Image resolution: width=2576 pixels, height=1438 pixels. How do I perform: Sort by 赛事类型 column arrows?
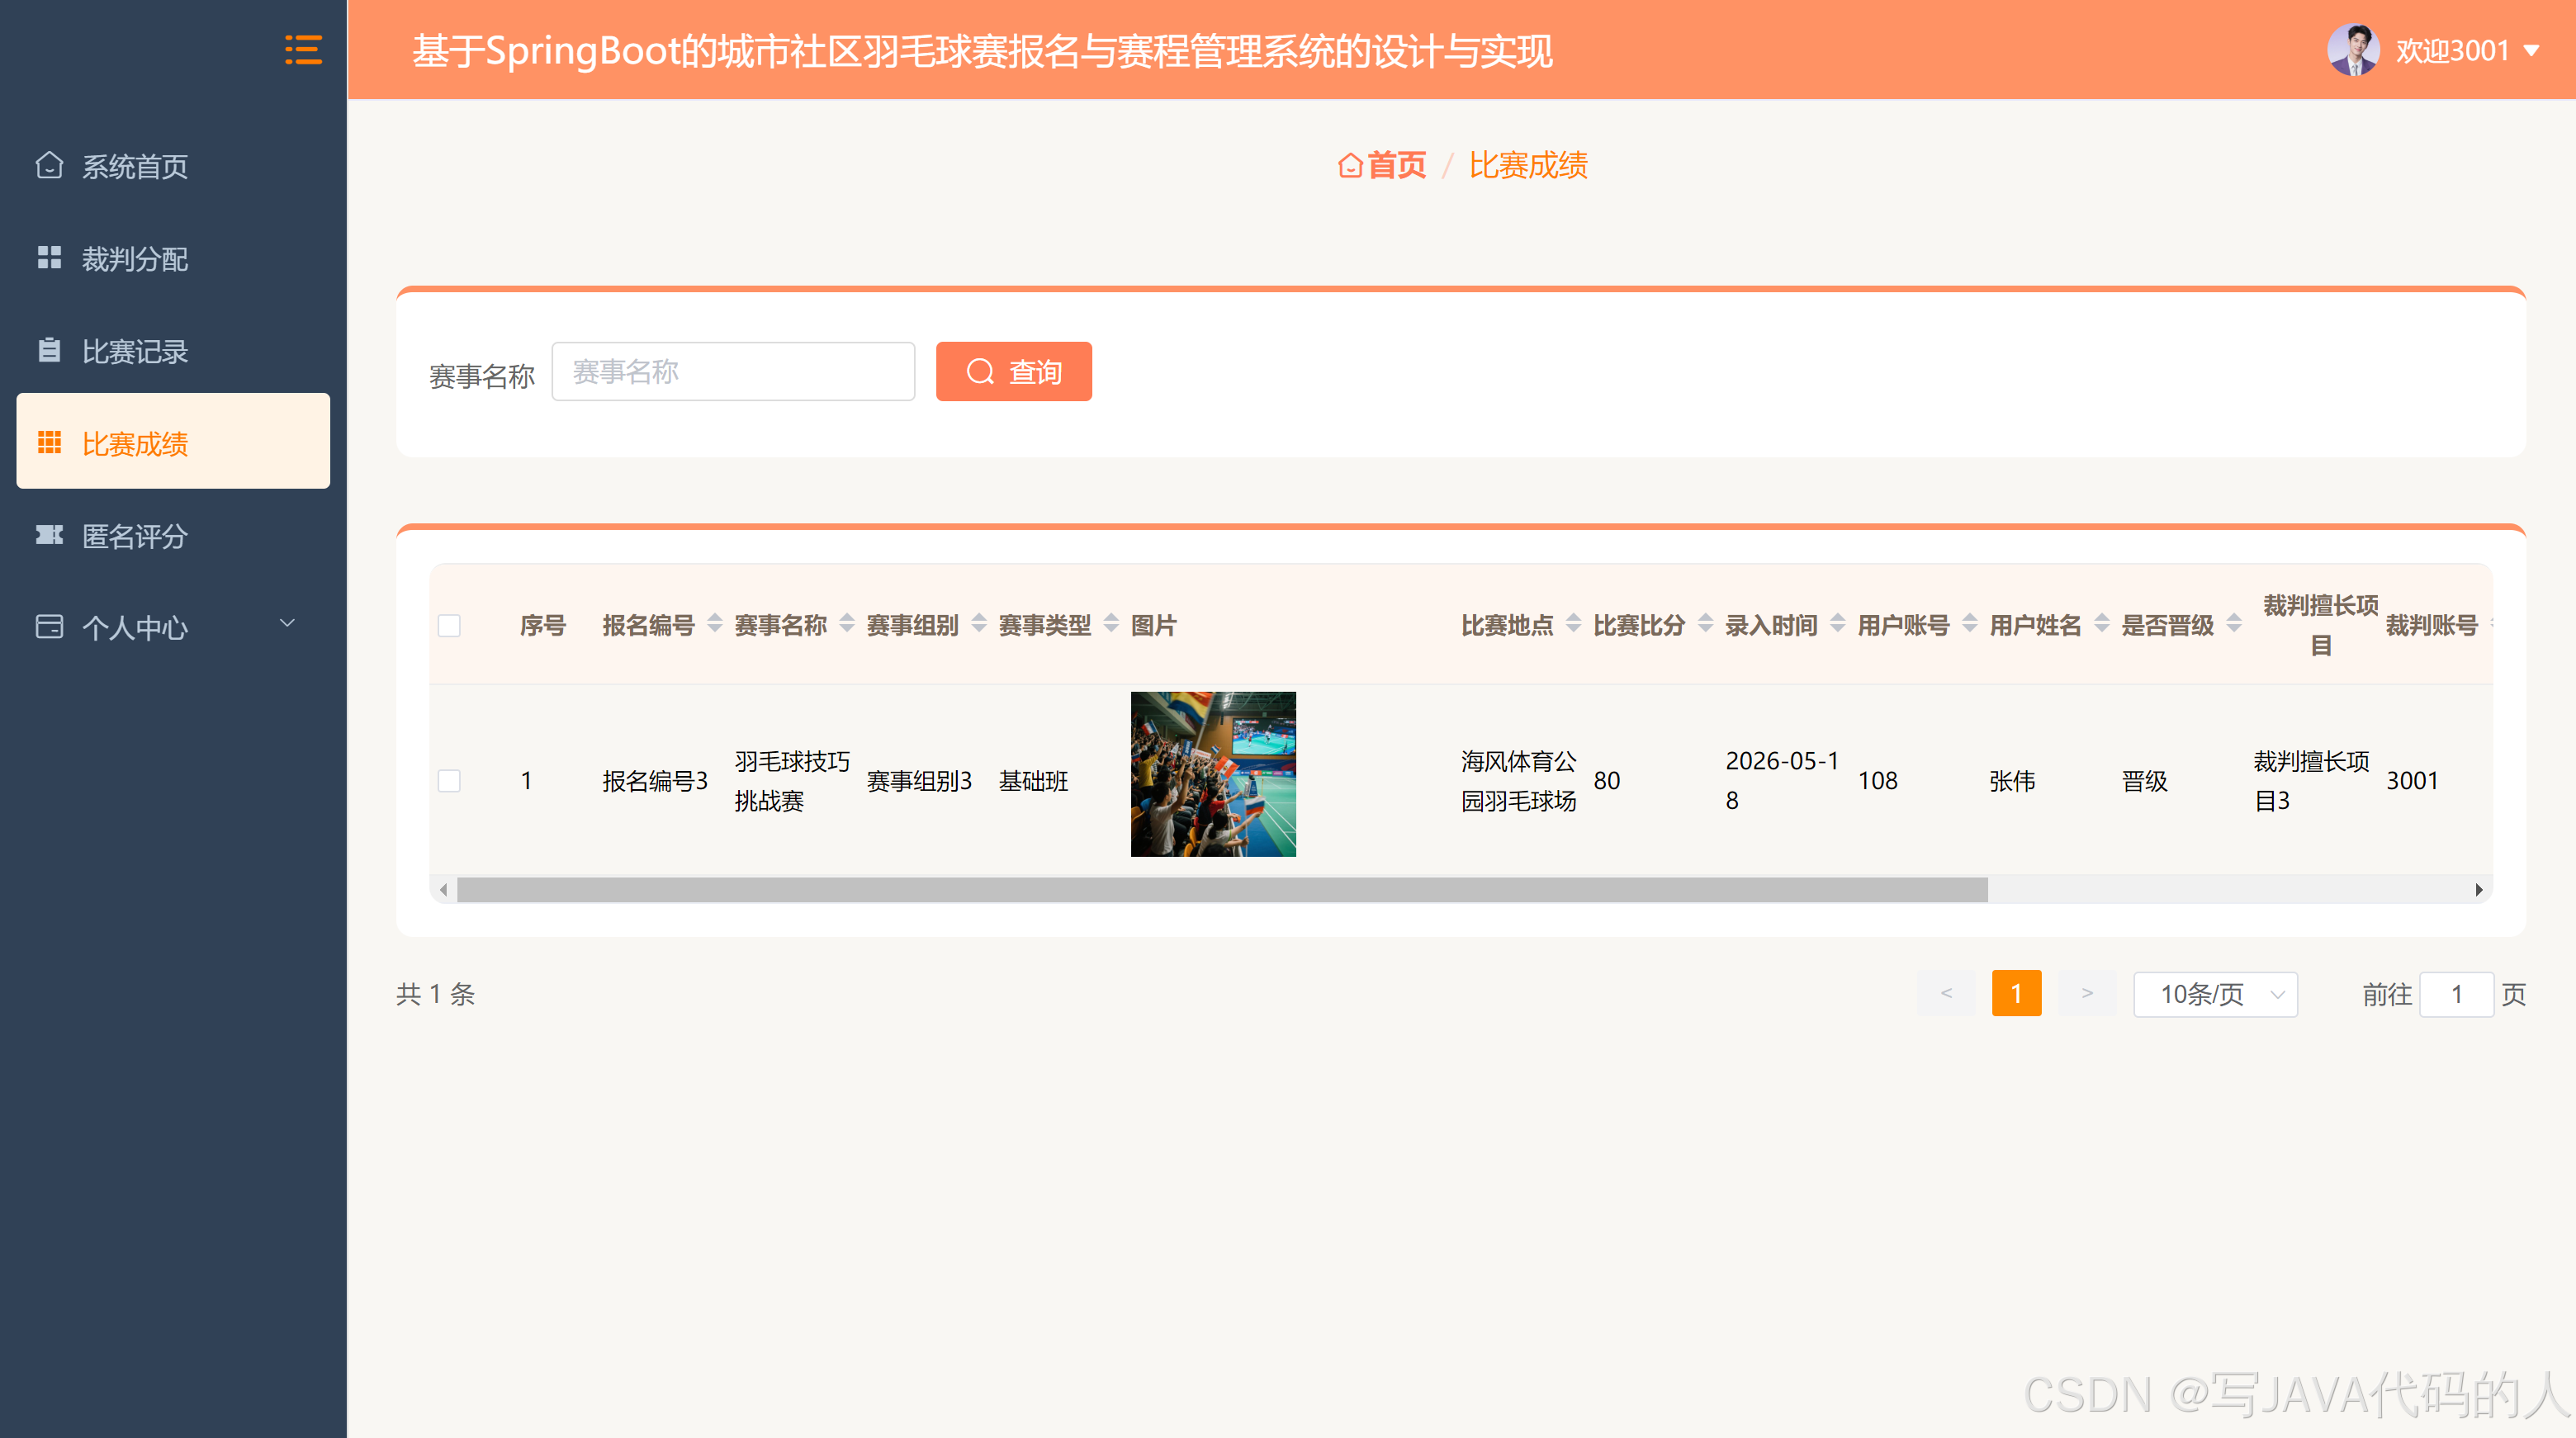point(1111,624)
